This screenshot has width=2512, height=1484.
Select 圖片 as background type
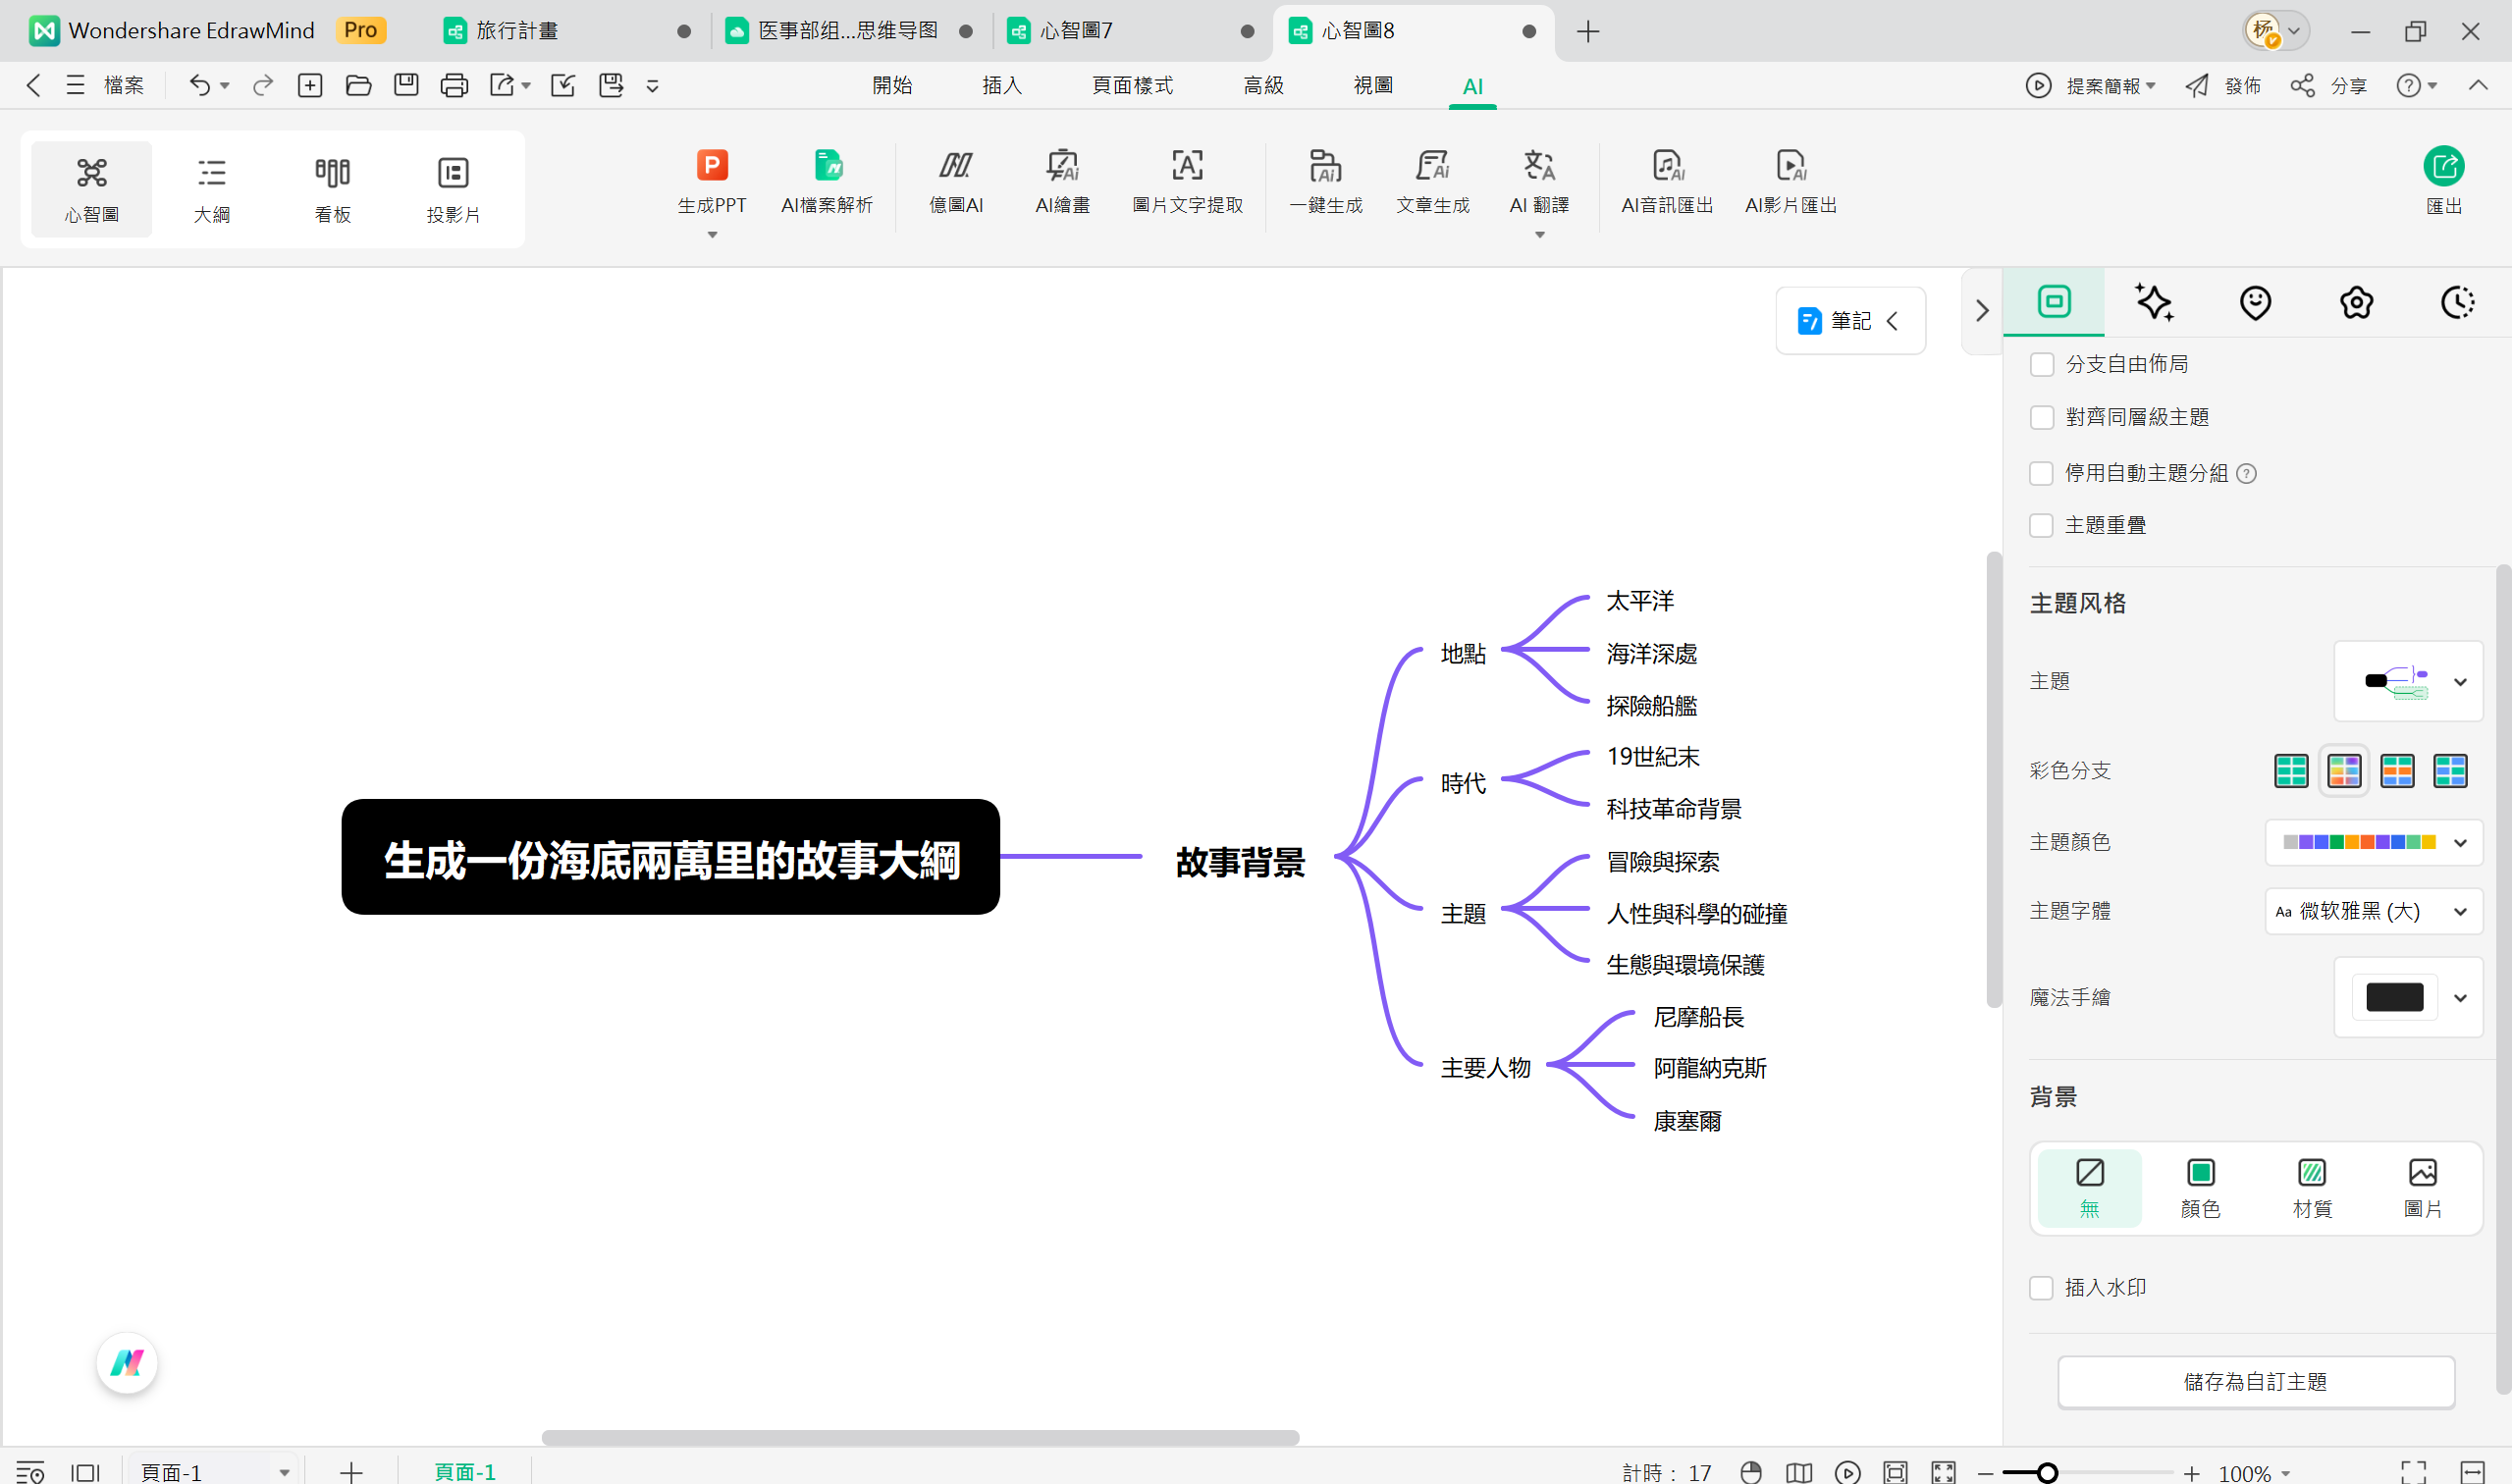(x=2422, y=1186)
